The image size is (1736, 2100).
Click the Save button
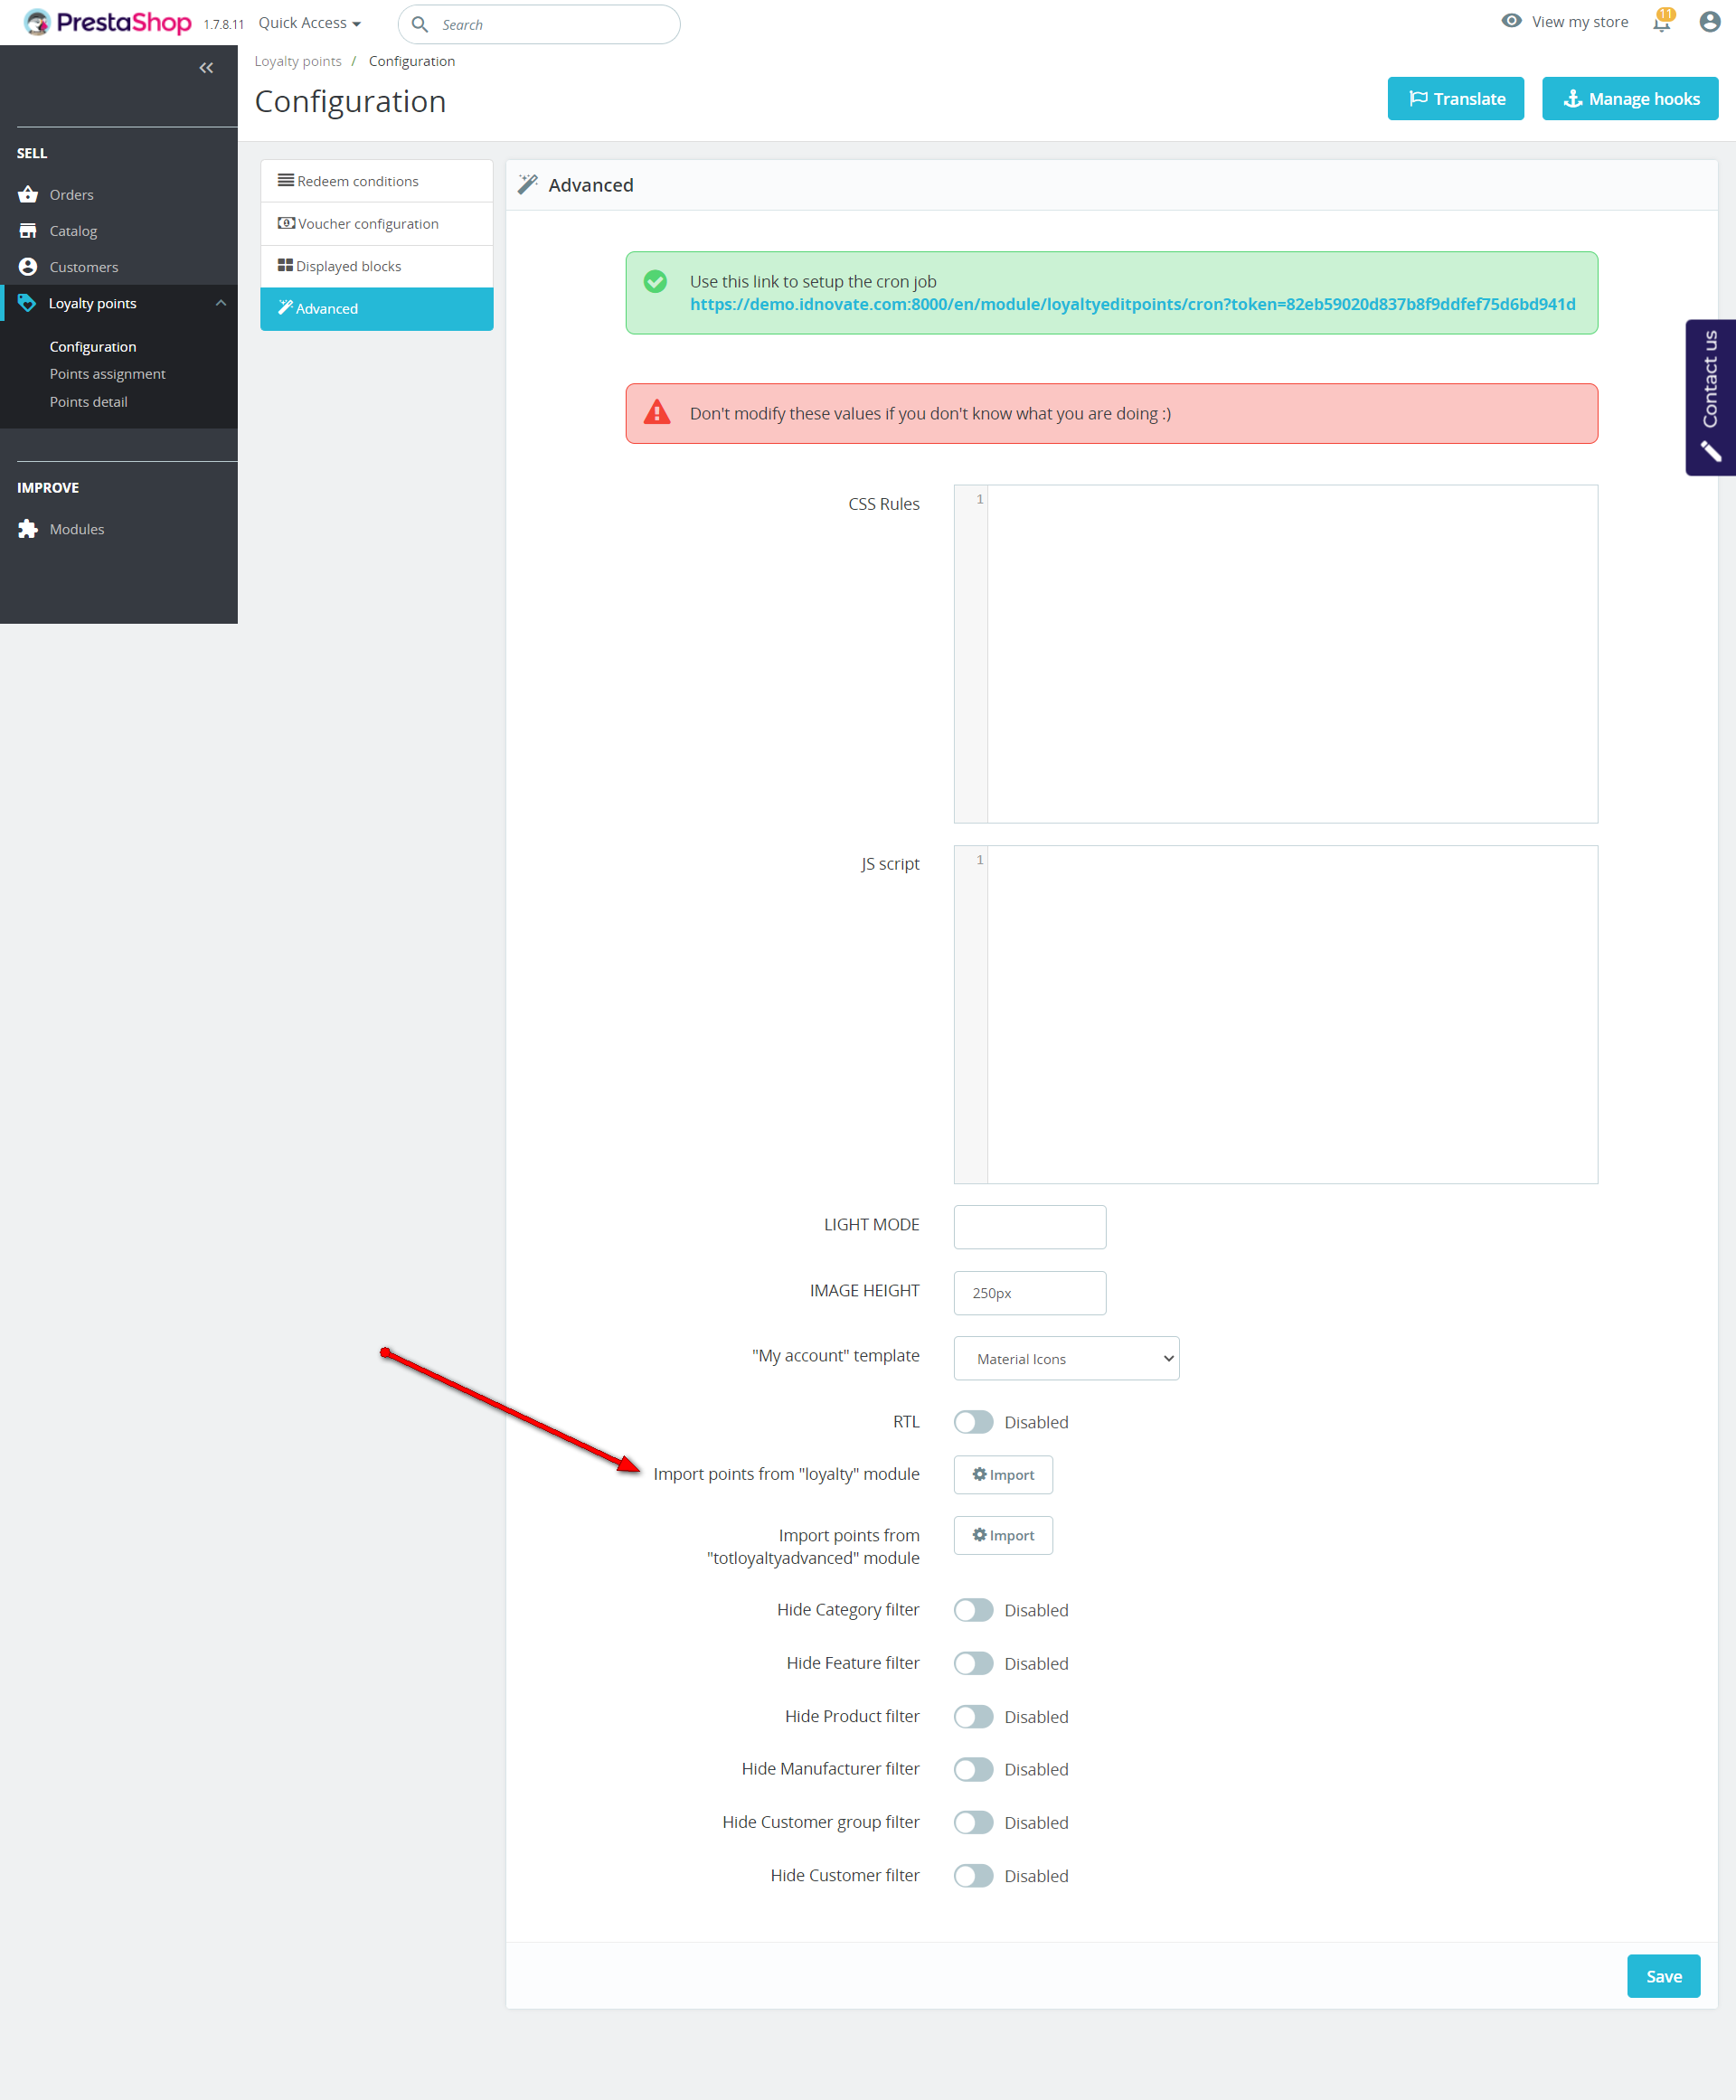[1663, 1976]
